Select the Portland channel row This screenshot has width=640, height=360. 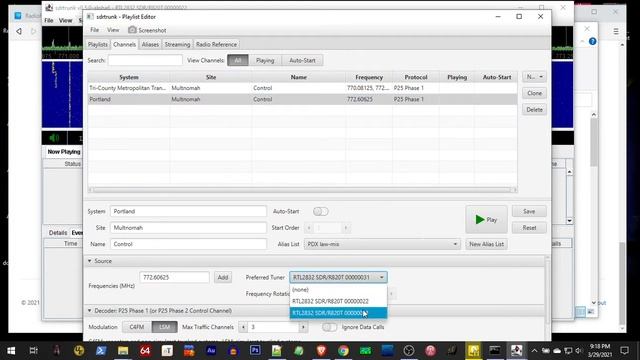click(302, 99)
